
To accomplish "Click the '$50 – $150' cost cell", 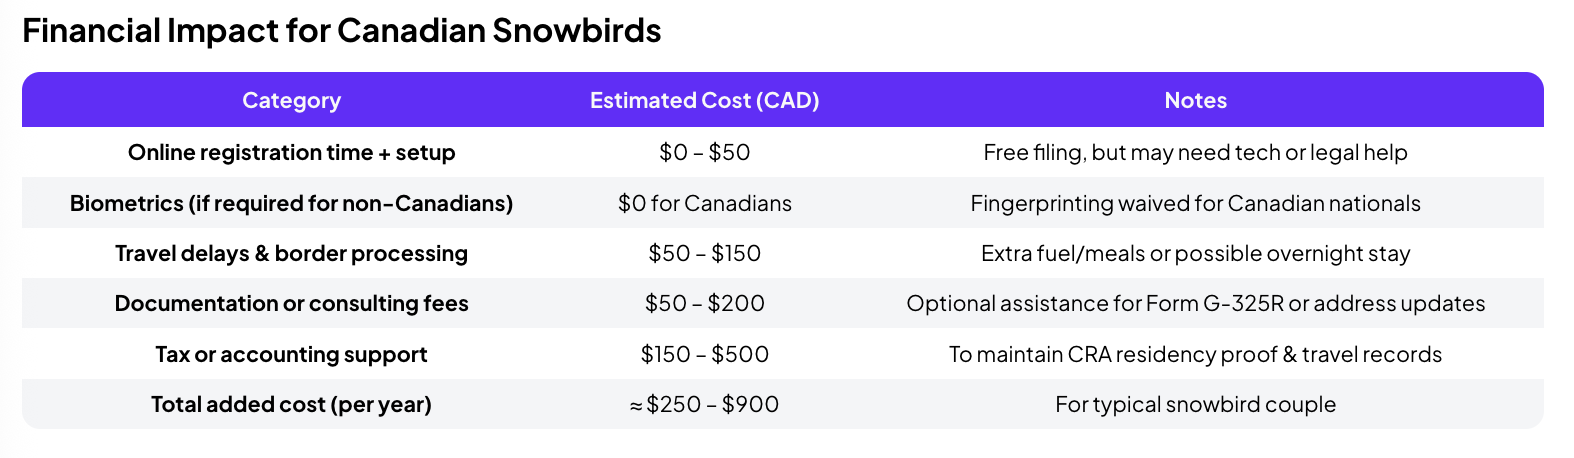I will pos(704,253).
